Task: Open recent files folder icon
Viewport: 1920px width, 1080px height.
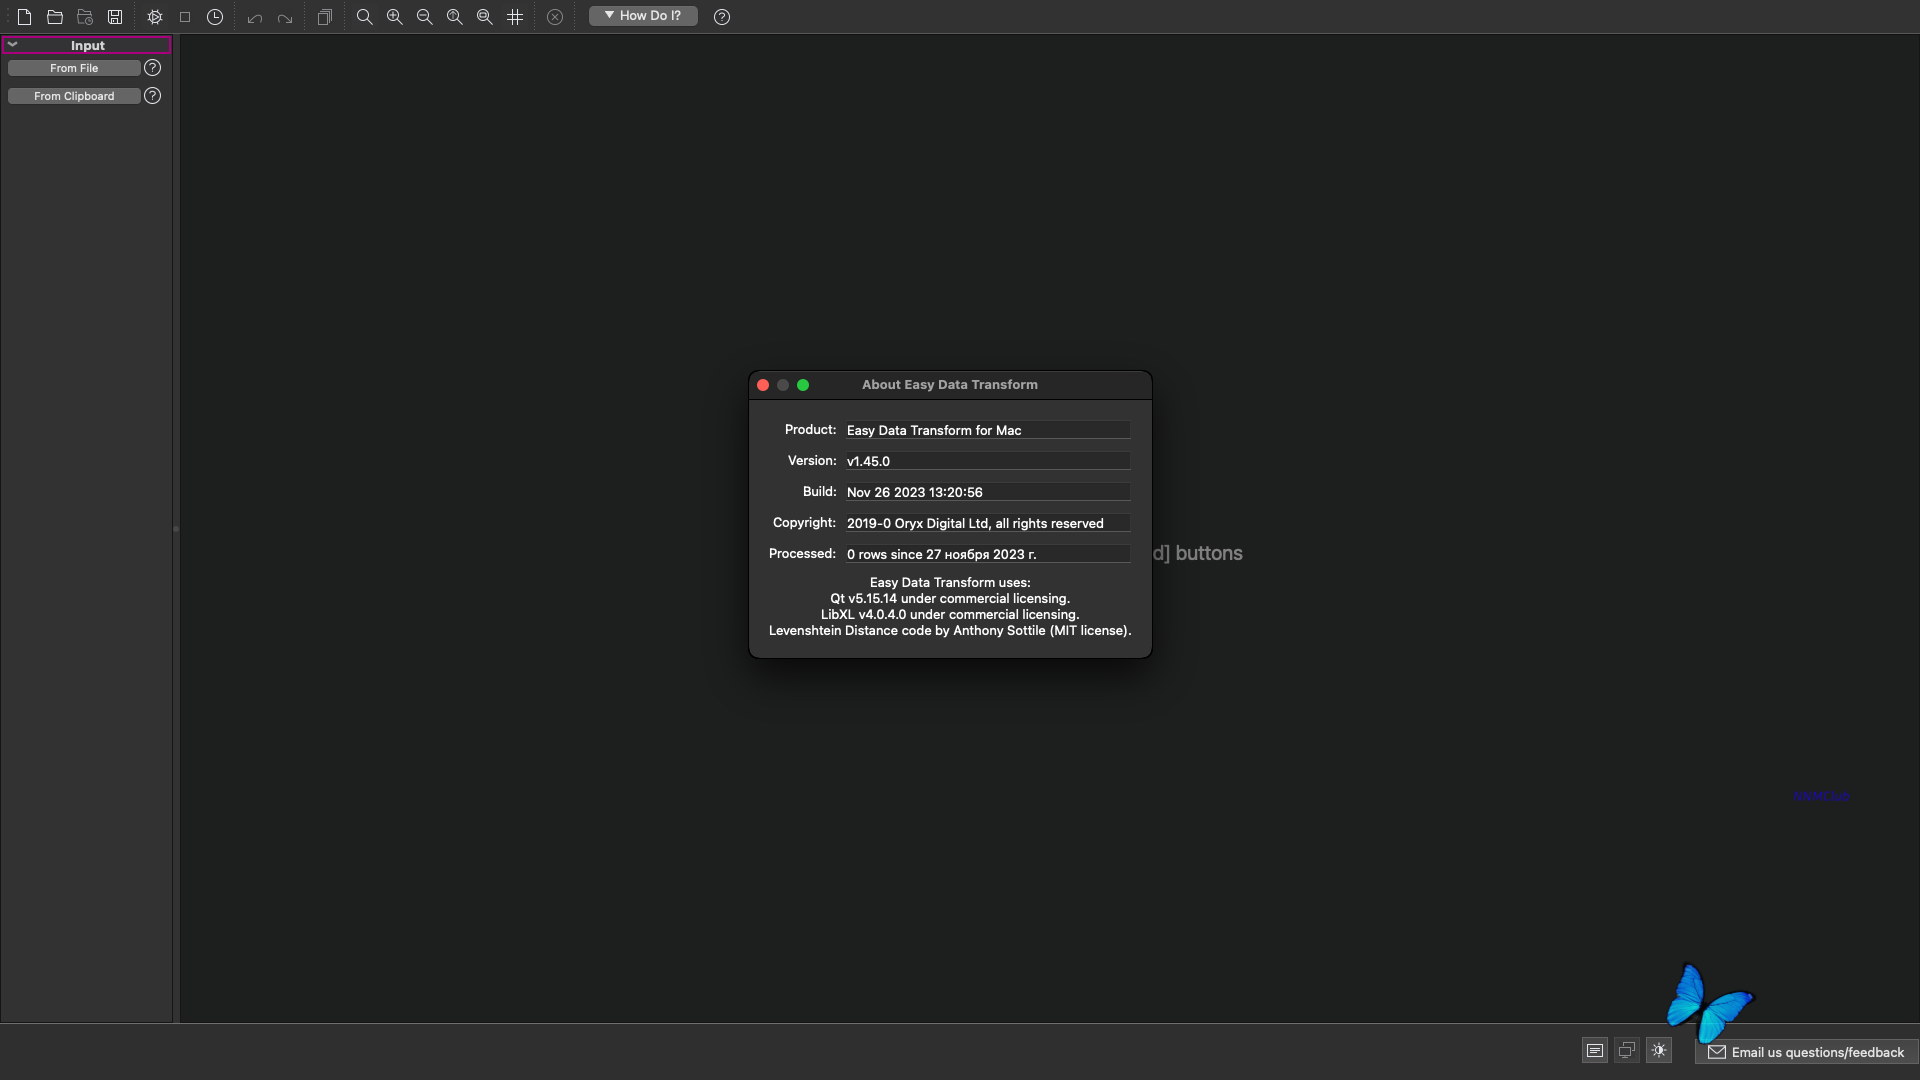Action: tap(85, 17)
